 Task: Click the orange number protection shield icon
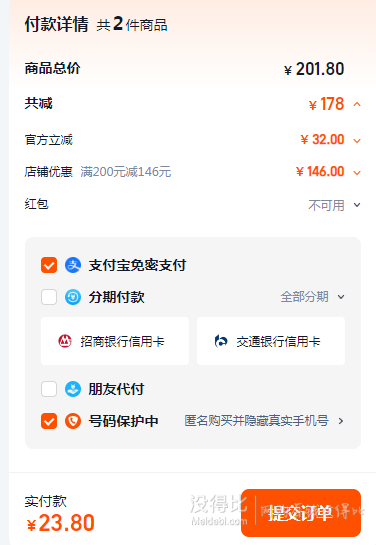pyautogui.click(x=73, y=421)
